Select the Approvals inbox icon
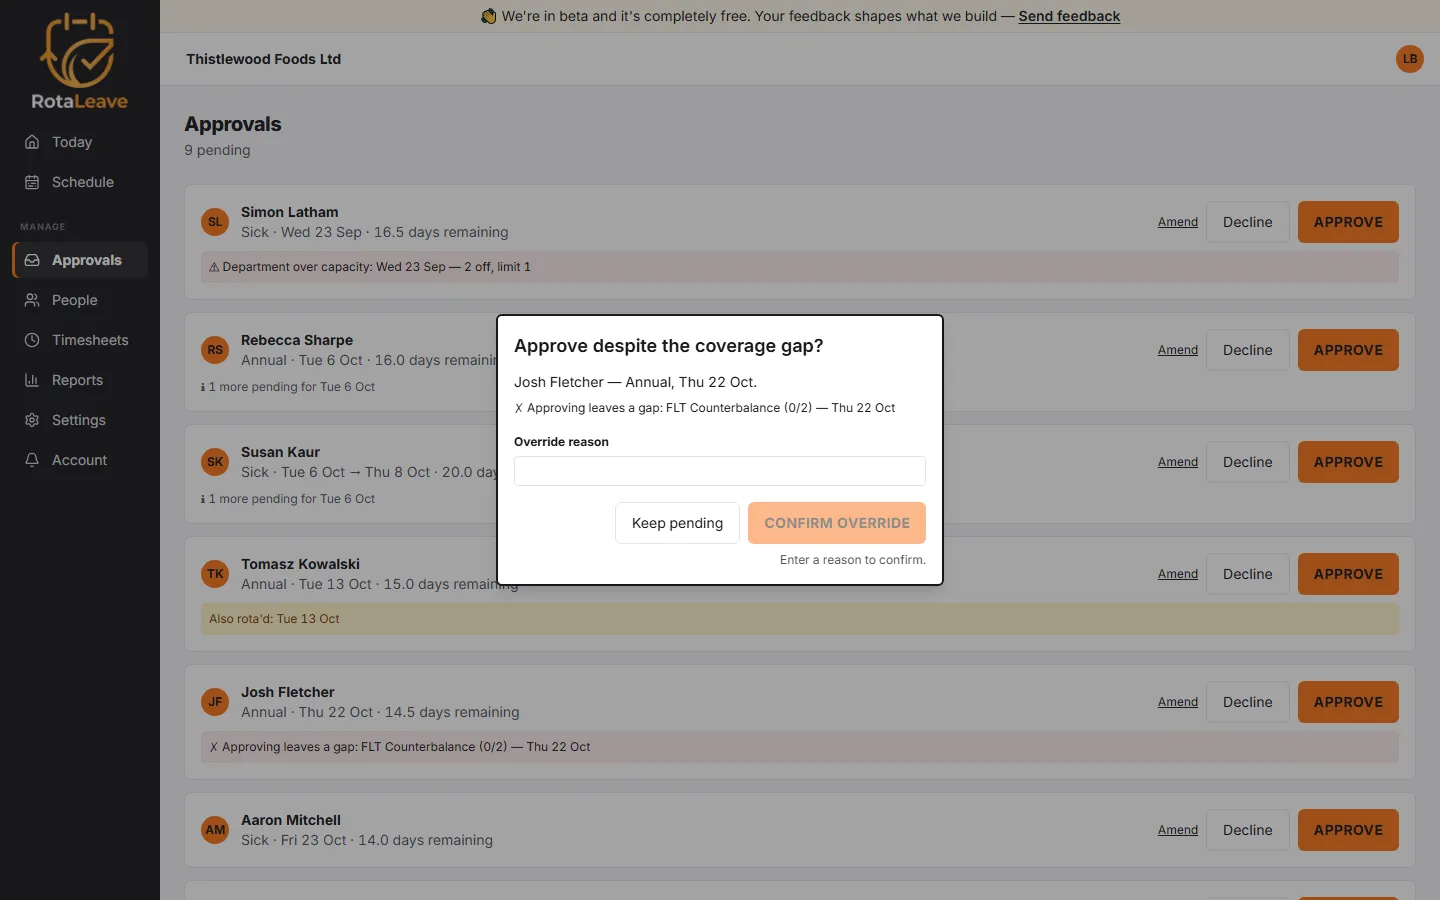The height and width of the screenshot is (900, 1440). [x=32, y=260]
